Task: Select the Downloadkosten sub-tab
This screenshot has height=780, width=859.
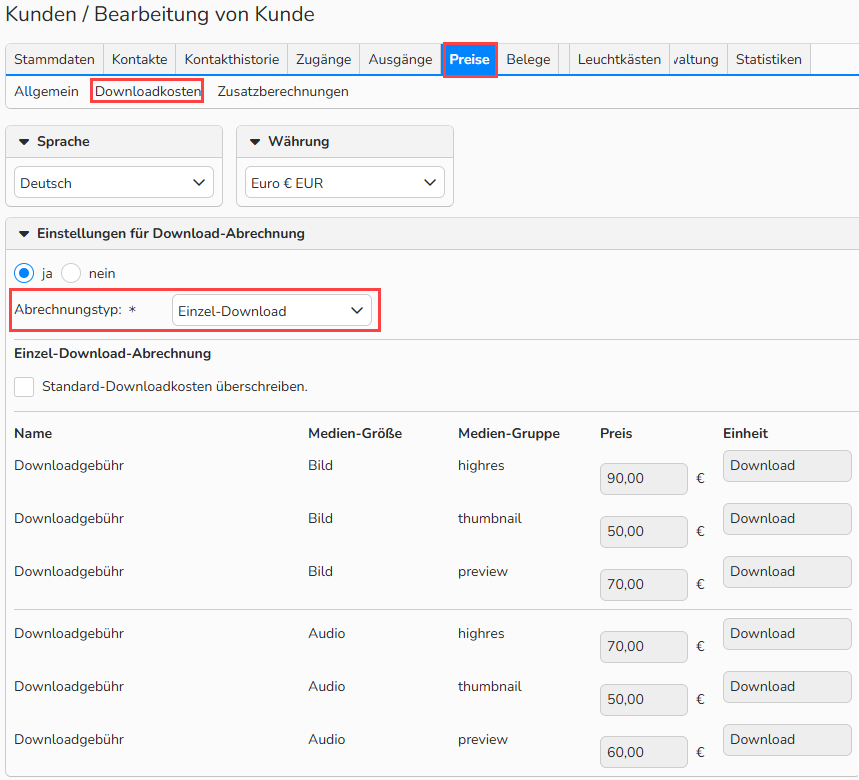Action: tap(147, 91)
